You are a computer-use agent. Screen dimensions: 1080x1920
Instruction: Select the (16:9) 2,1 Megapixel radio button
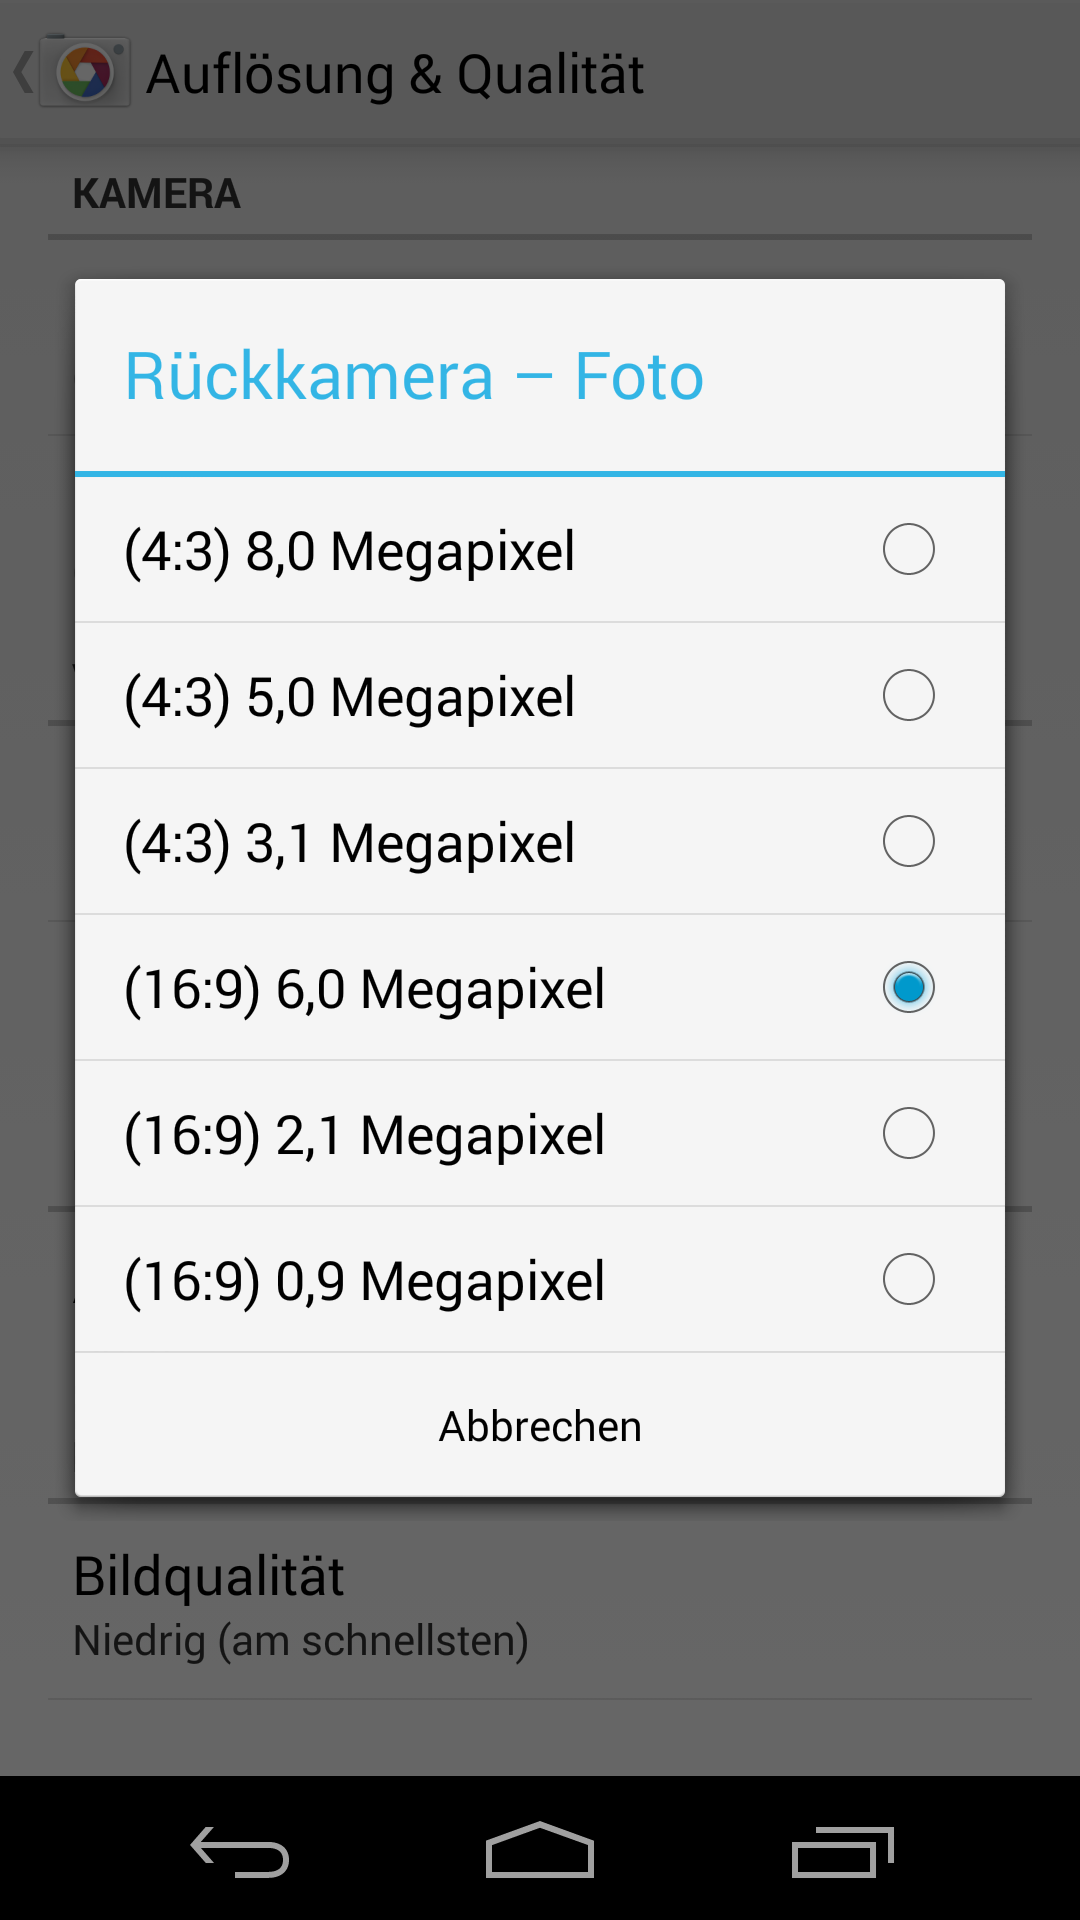coord(908,1133)
